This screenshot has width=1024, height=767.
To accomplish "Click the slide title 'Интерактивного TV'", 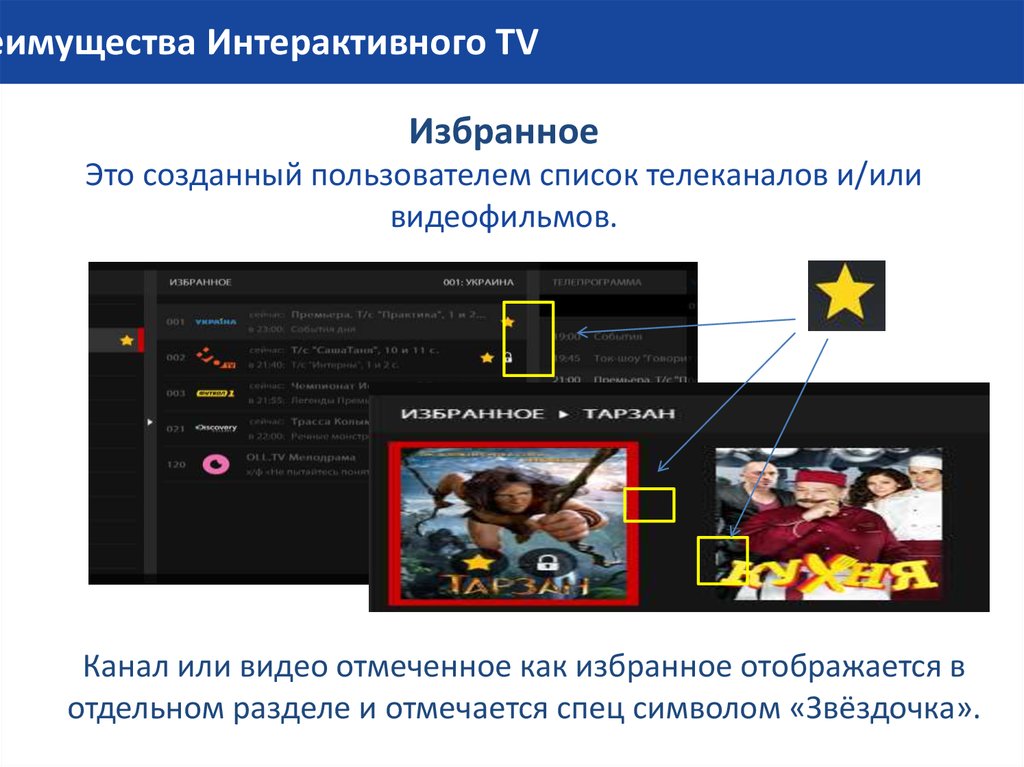I will (372, 42).
